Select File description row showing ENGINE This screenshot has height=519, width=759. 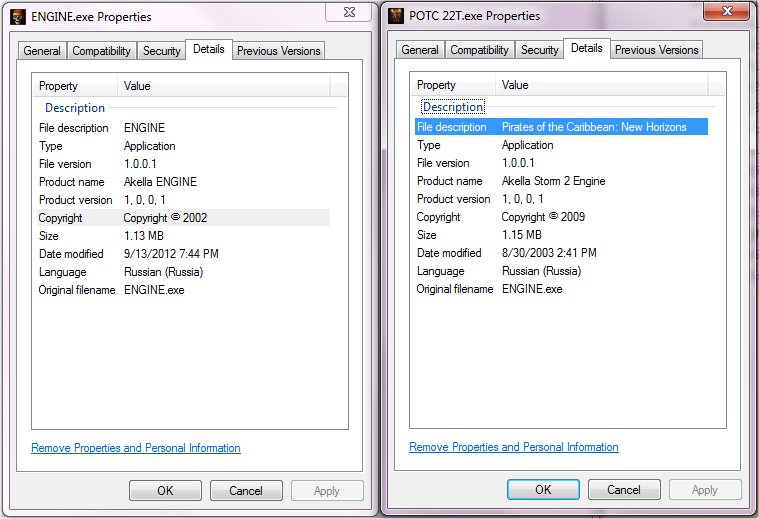183,128
